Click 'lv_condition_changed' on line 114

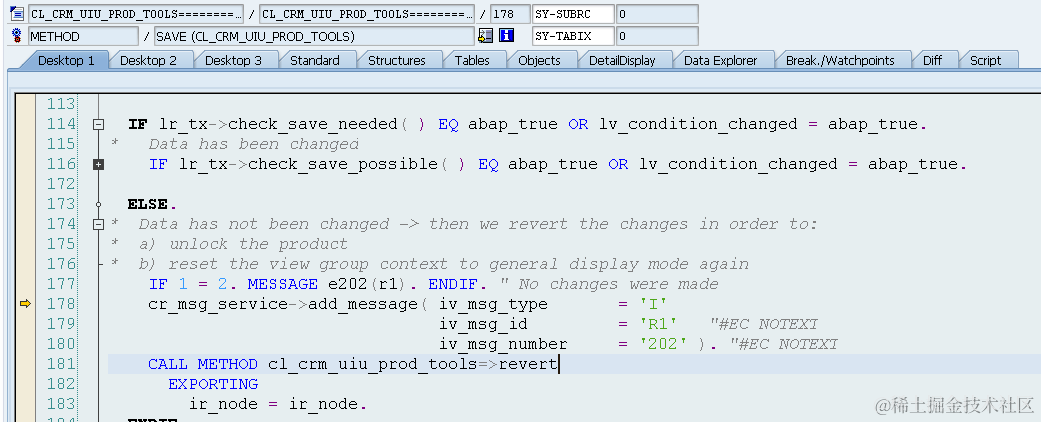point(698,124)
